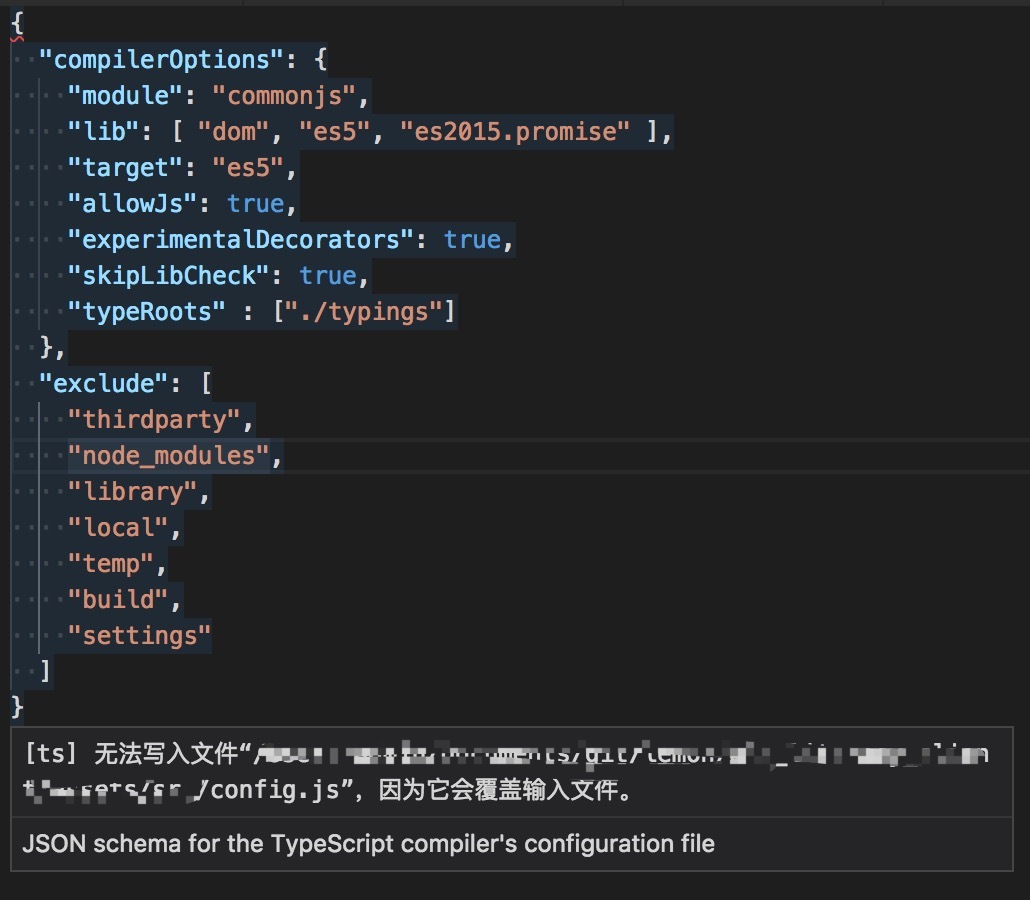This screenshot has width=1030, height=900.
Task: Click the "thirdparty" exclude entry
Action: click(x=155, y=420)
